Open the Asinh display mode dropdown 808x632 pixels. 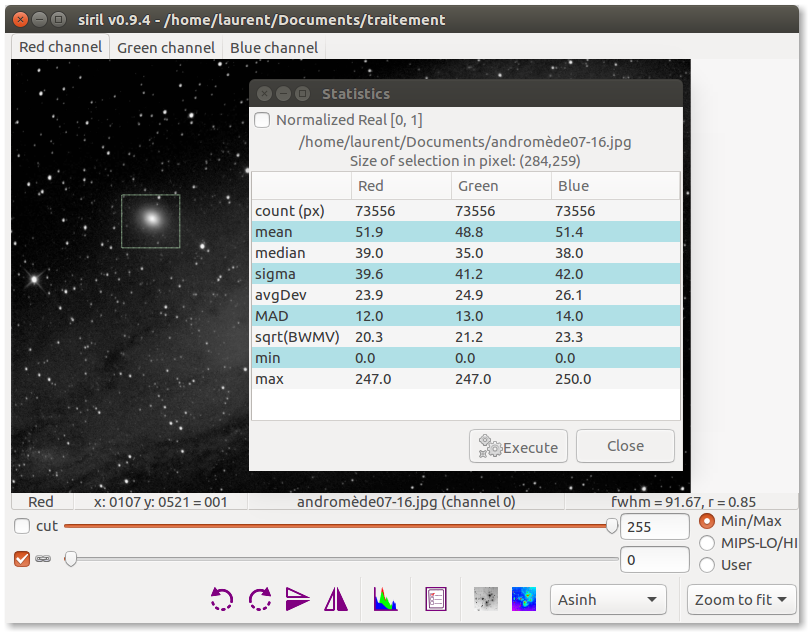point(608,600)
